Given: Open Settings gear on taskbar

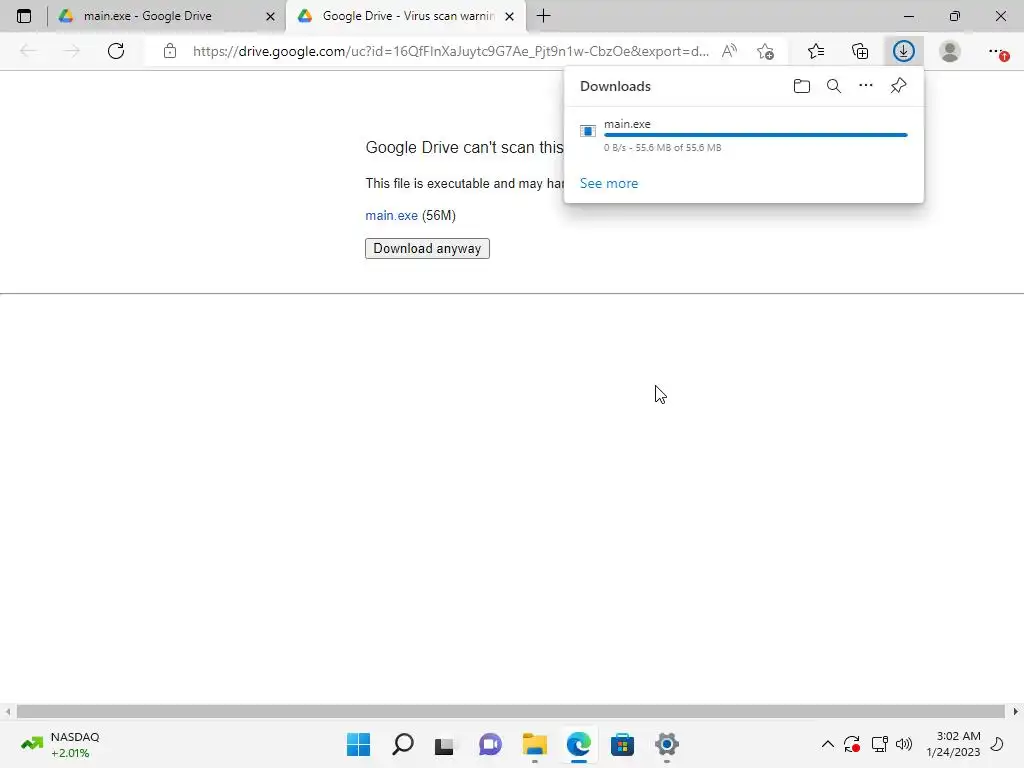Looking at the screenshot, I should click(667, 744).
